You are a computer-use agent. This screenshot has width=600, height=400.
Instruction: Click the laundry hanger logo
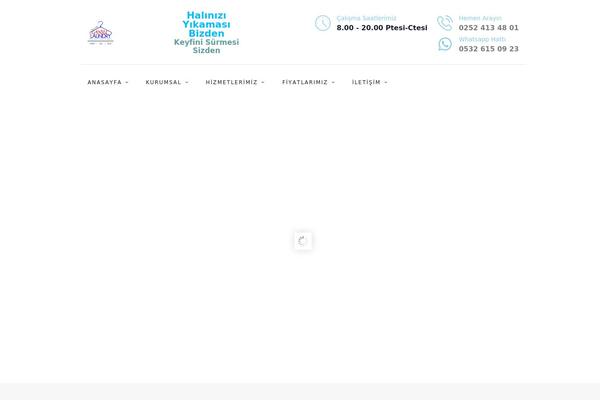[x=101, y=33]
